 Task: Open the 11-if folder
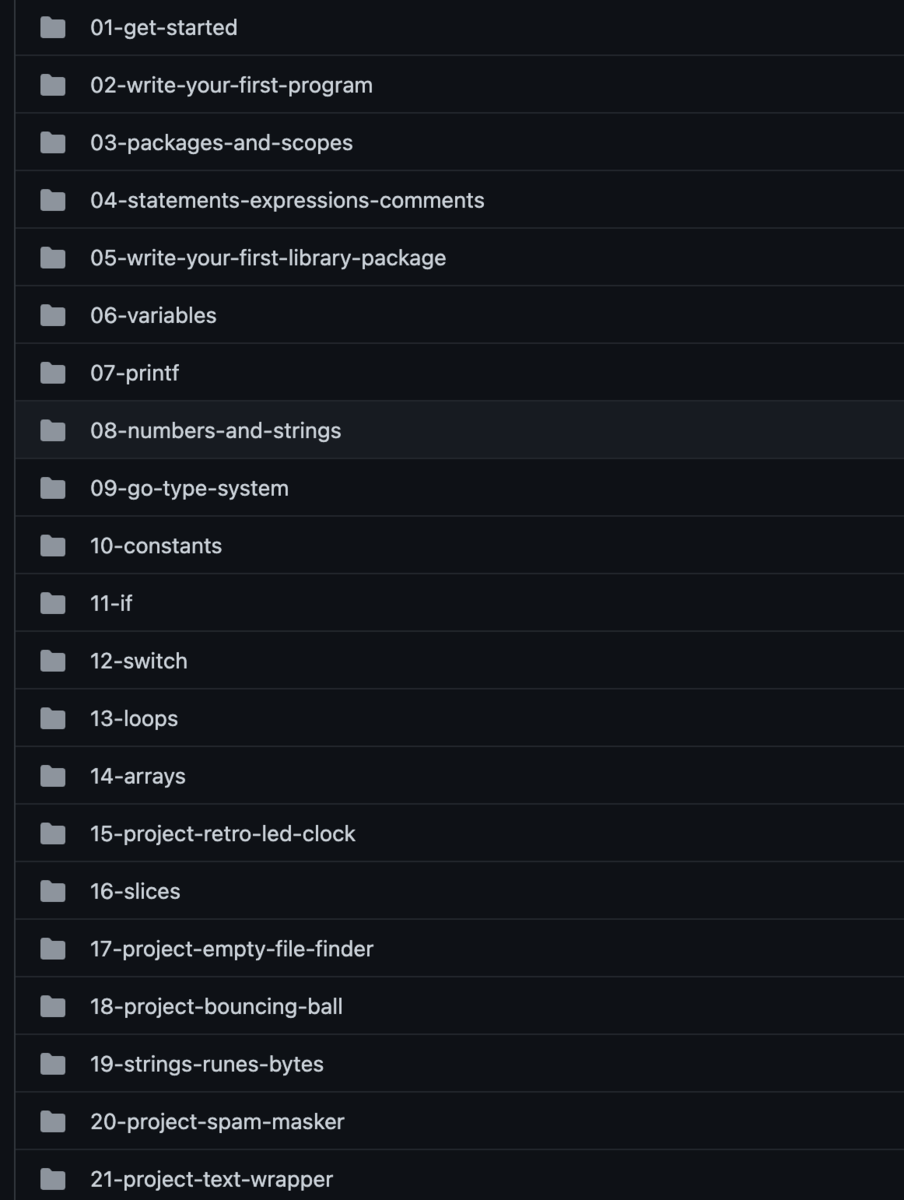pos(111,604)
